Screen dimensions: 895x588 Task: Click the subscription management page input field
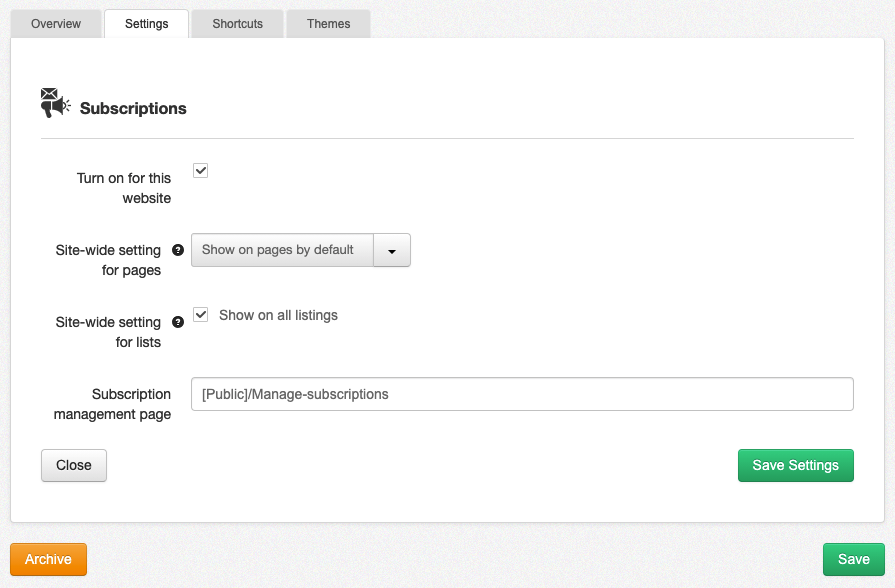point(522,394)
